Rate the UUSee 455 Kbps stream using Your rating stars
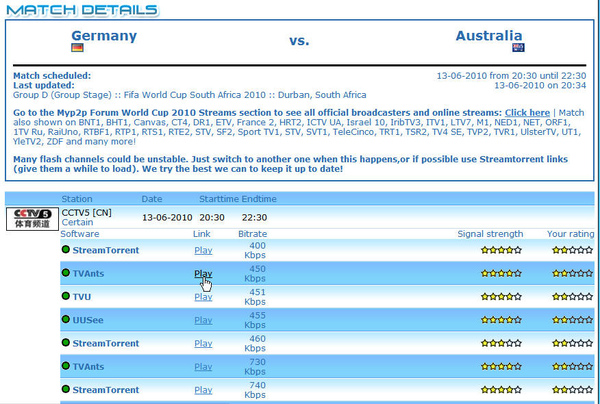This screenshot has width=600, height=404. [x=572, y=320]
